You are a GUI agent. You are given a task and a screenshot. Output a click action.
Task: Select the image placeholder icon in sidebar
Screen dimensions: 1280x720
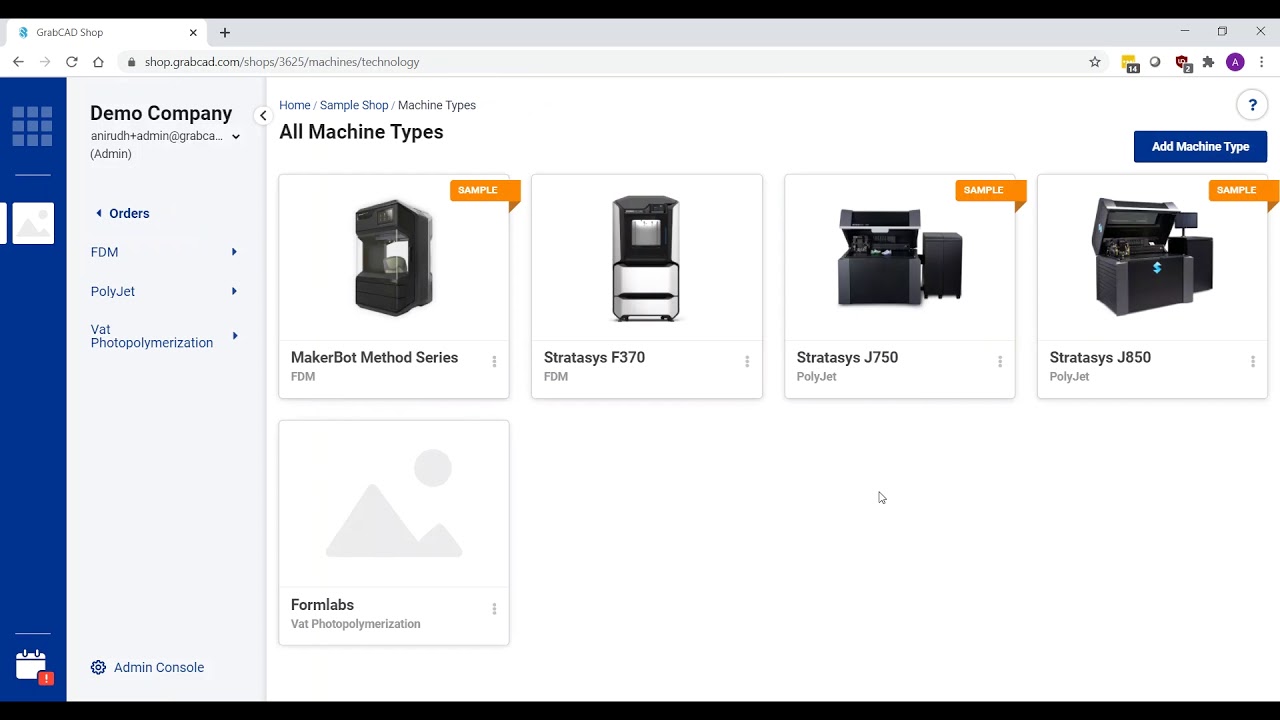click(33, 223)
